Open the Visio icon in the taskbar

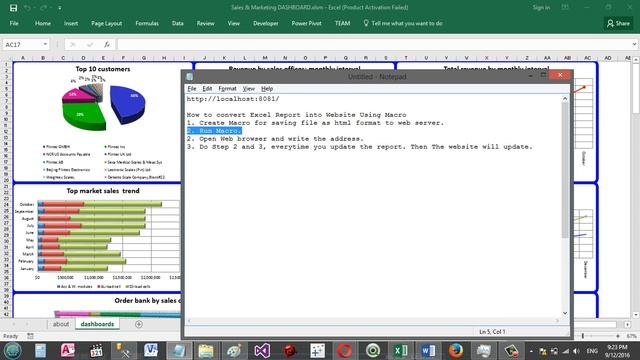151,351
